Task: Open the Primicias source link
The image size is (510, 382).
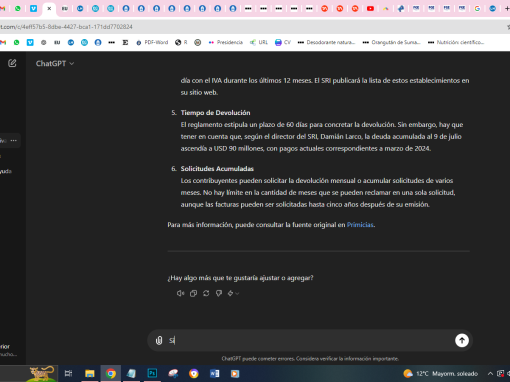Action: [x=360, y=225]
